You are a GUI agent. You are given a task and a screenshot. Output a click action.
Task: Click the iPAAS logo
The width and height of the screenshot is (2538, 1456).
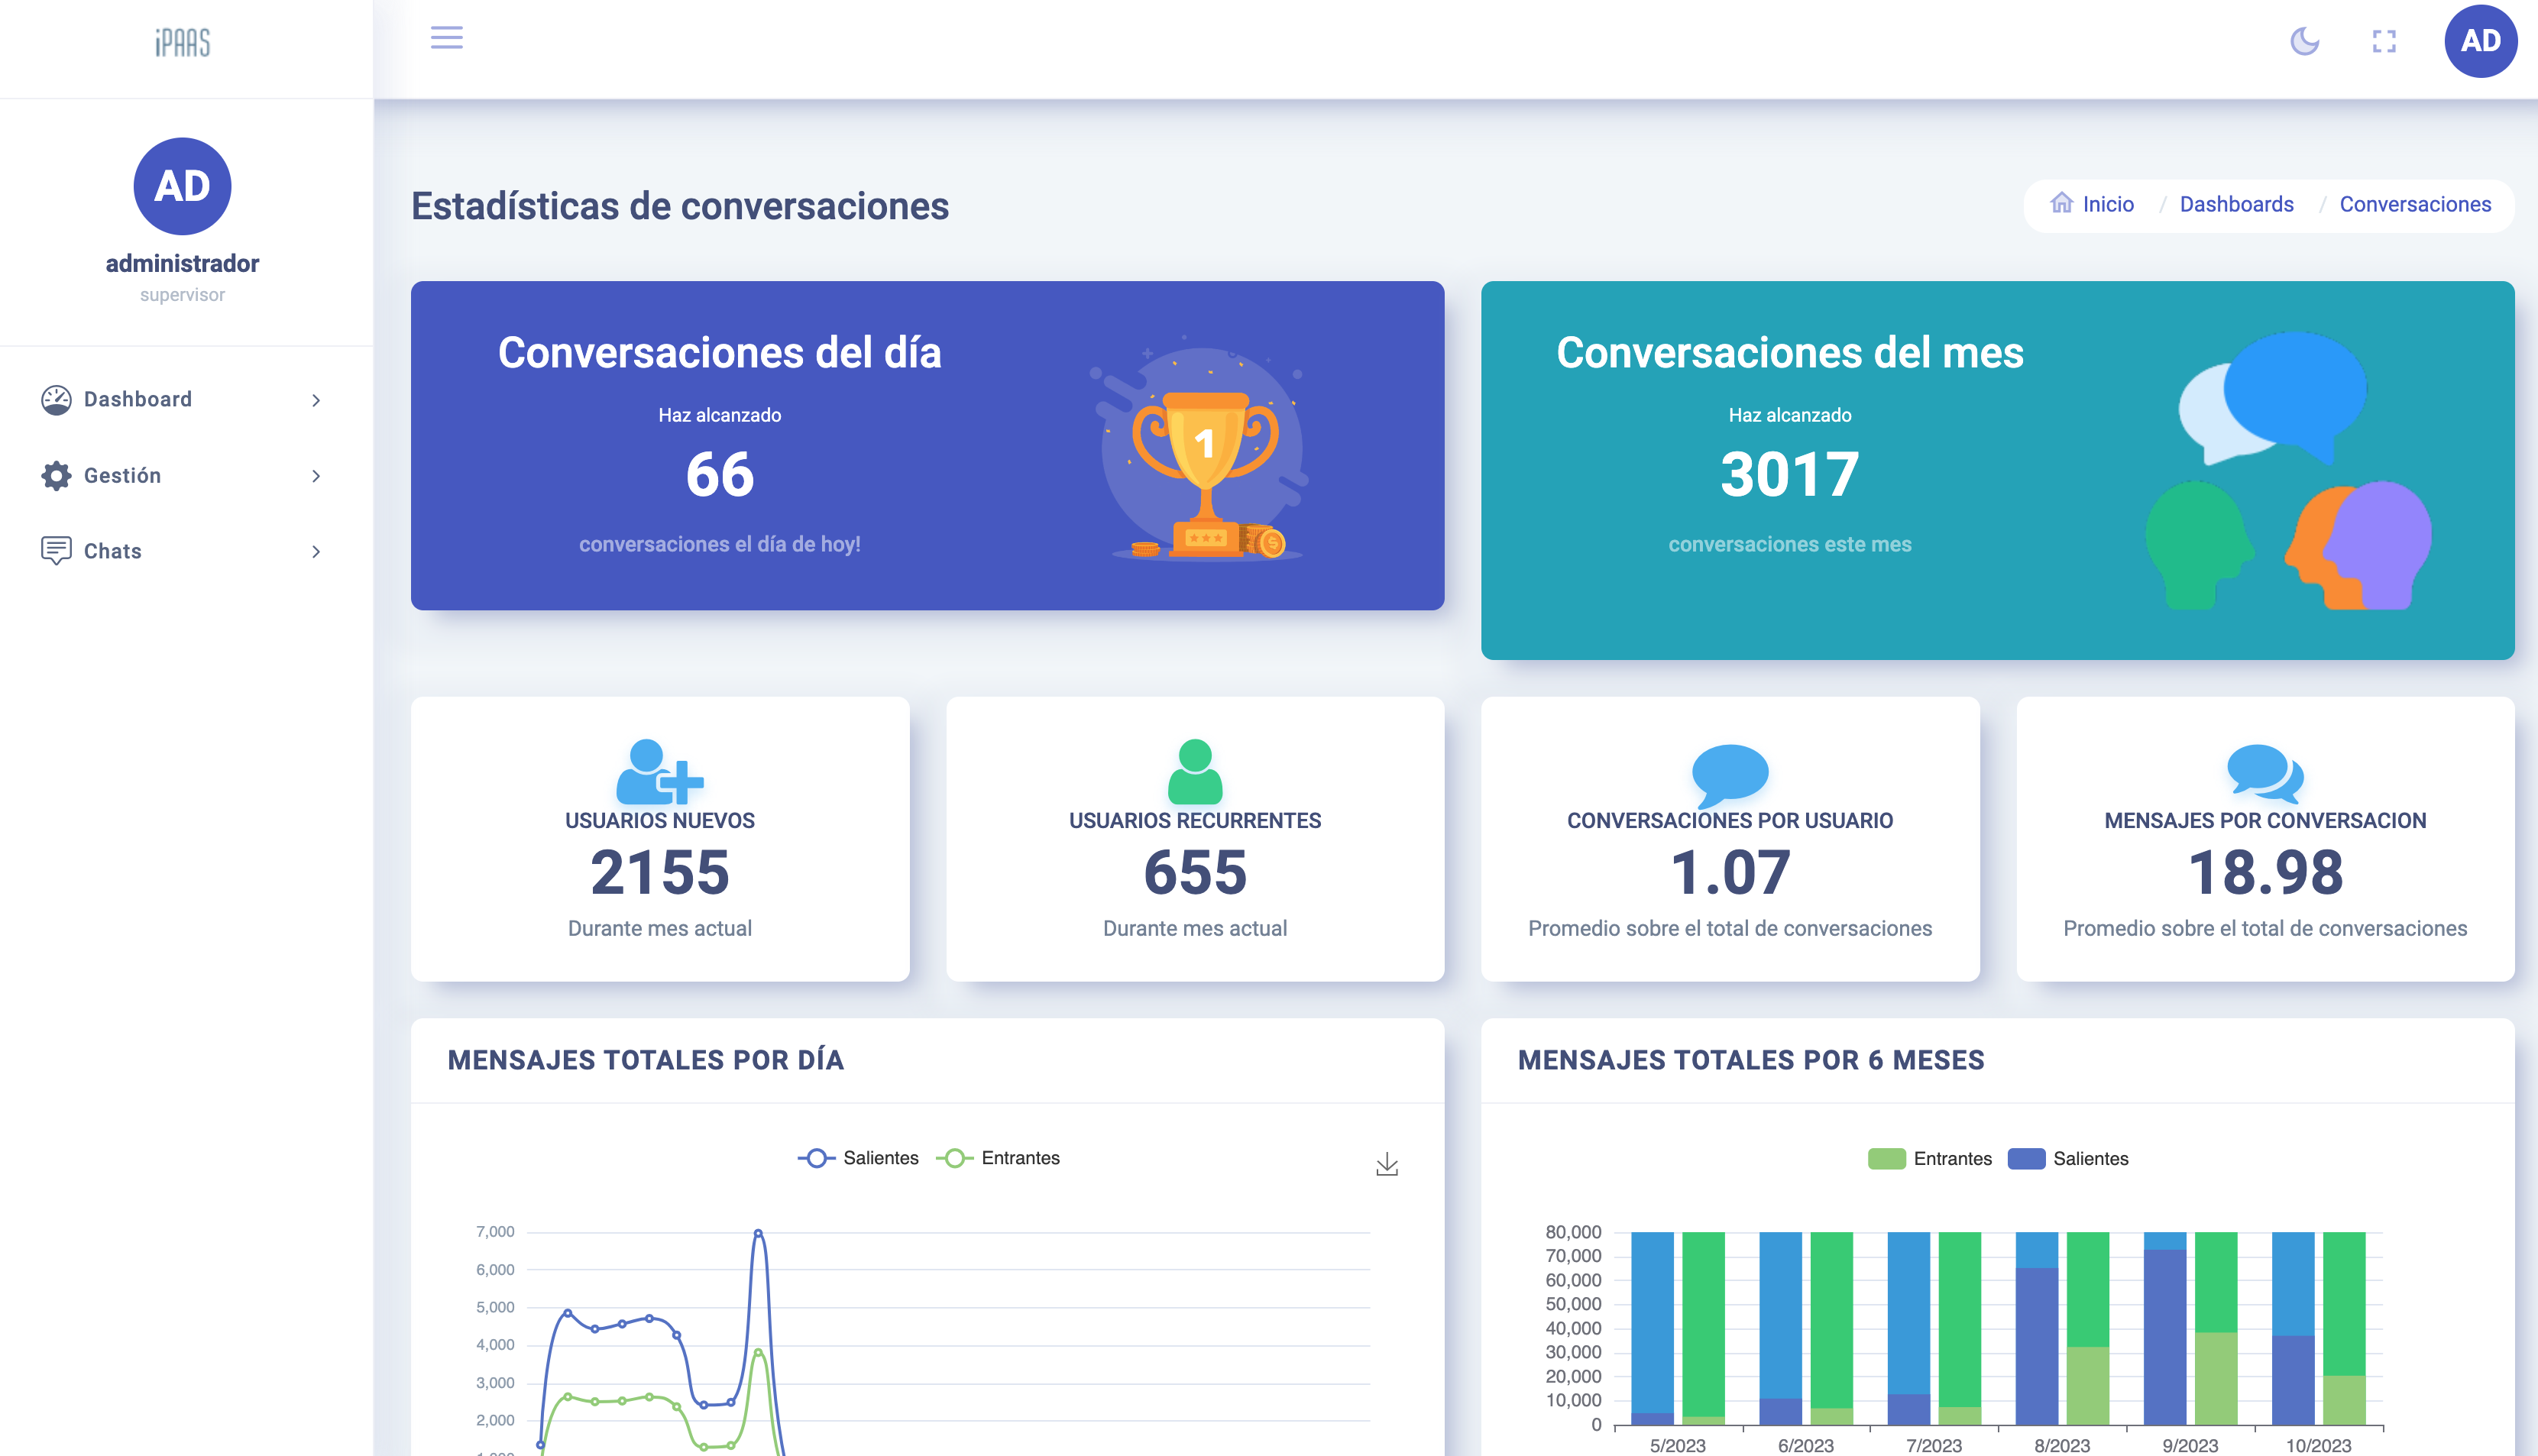[183, 43]
